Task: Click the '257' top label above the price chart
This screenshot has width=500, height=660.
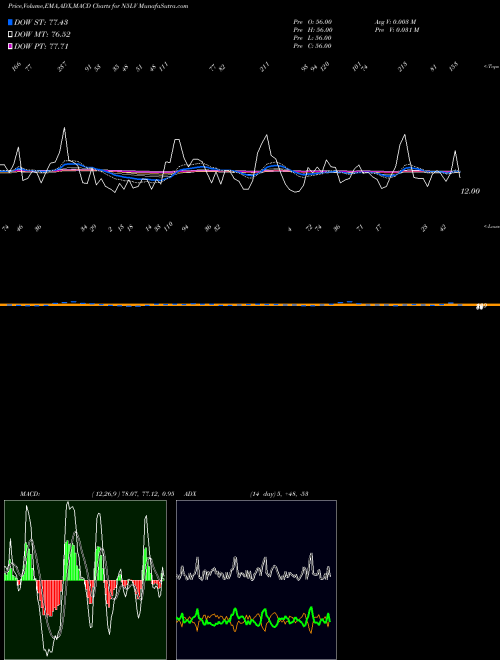Action: (x=62, y=67)
